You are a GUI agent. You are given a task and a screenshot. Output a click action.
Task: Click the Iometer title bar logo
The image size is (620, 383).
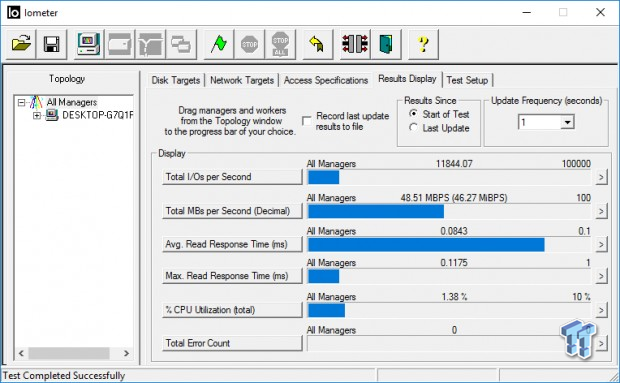pyautogui.click(x=13, y=13)
